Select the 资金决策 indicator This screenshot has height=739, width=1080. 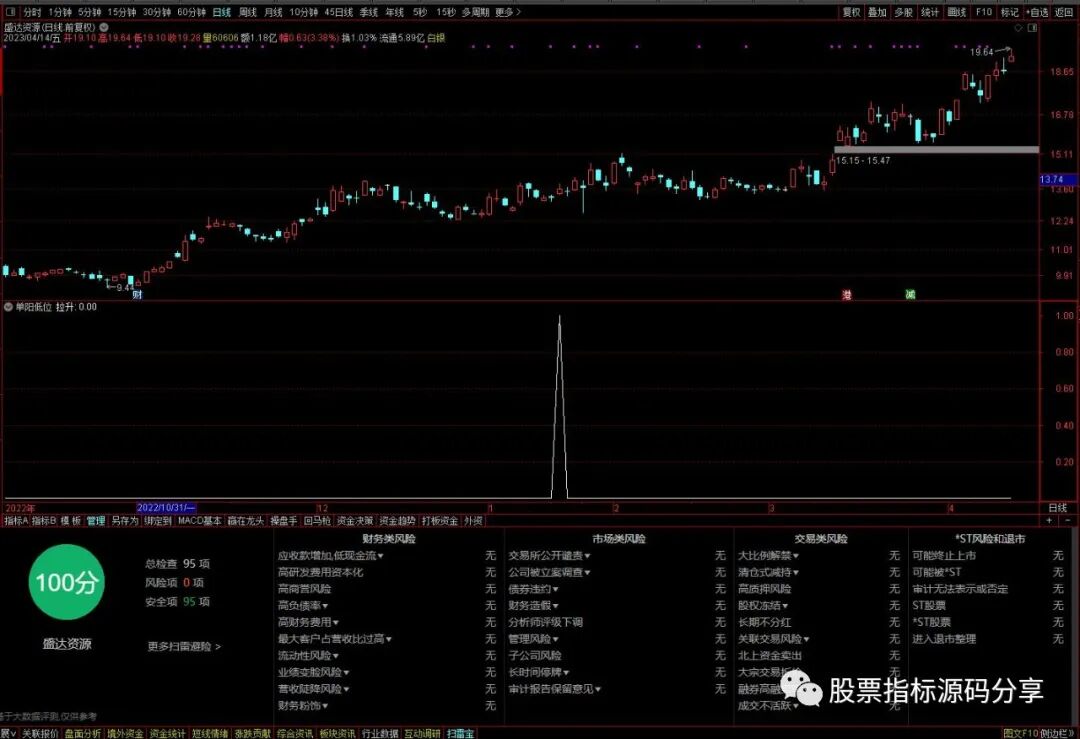354,521
